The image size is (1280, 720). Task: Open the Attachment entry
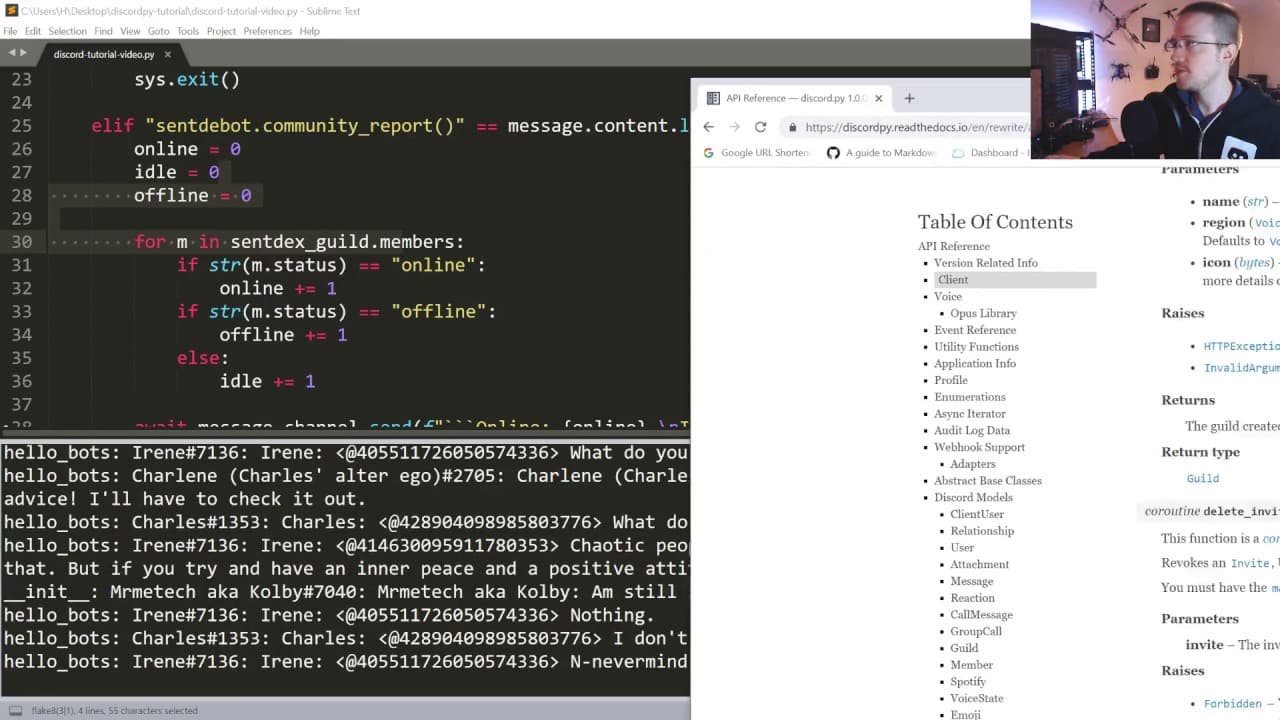pyautogui.click(x=980, y=565)
